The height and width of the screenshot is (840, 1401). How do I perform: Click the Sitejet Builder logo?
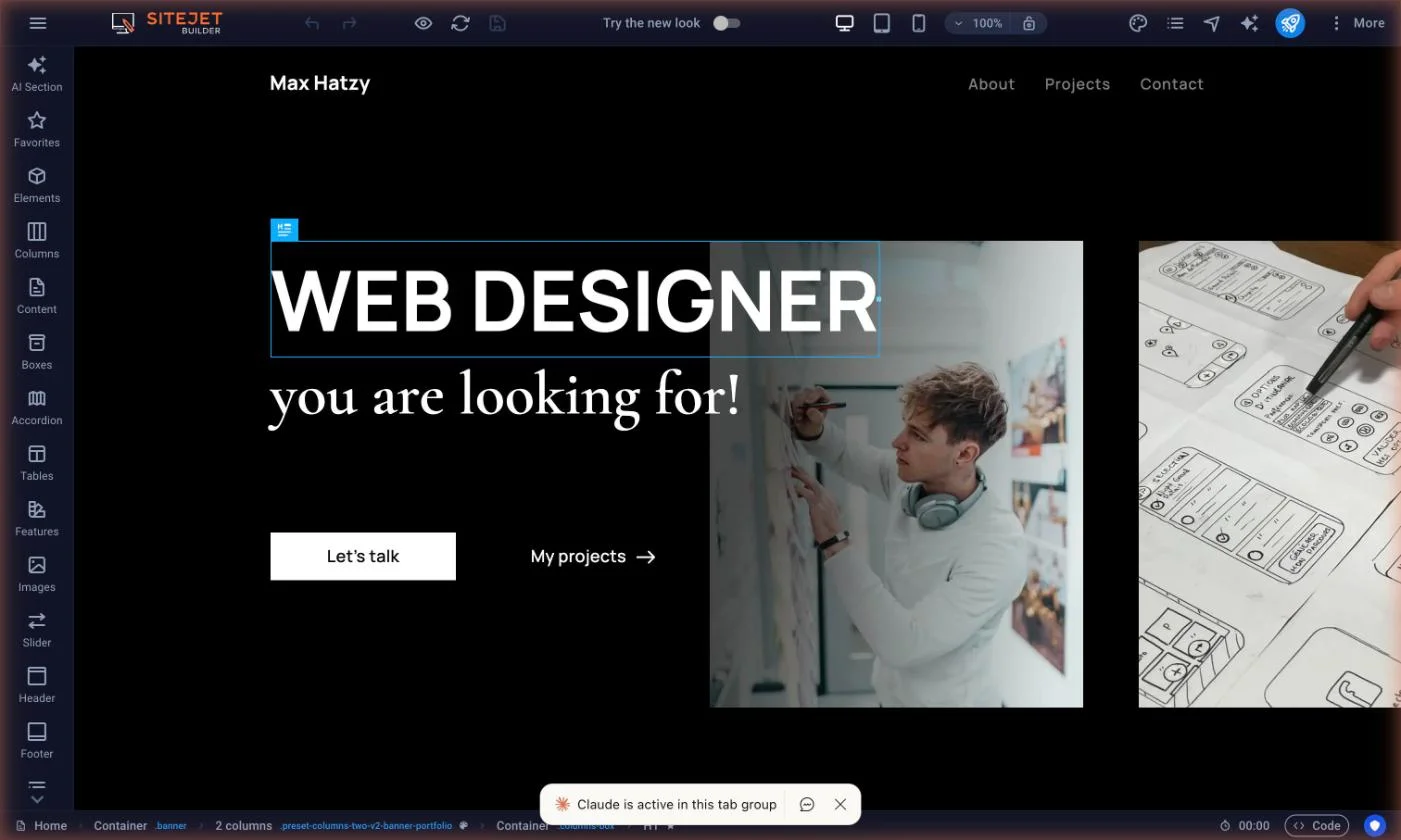pyautogui.click(x=167, y=23)
